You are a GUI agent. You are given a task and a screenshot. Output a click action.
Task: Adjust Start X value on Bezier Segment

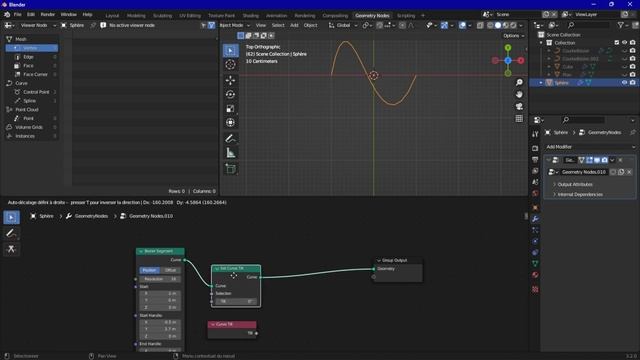(160, 293)
